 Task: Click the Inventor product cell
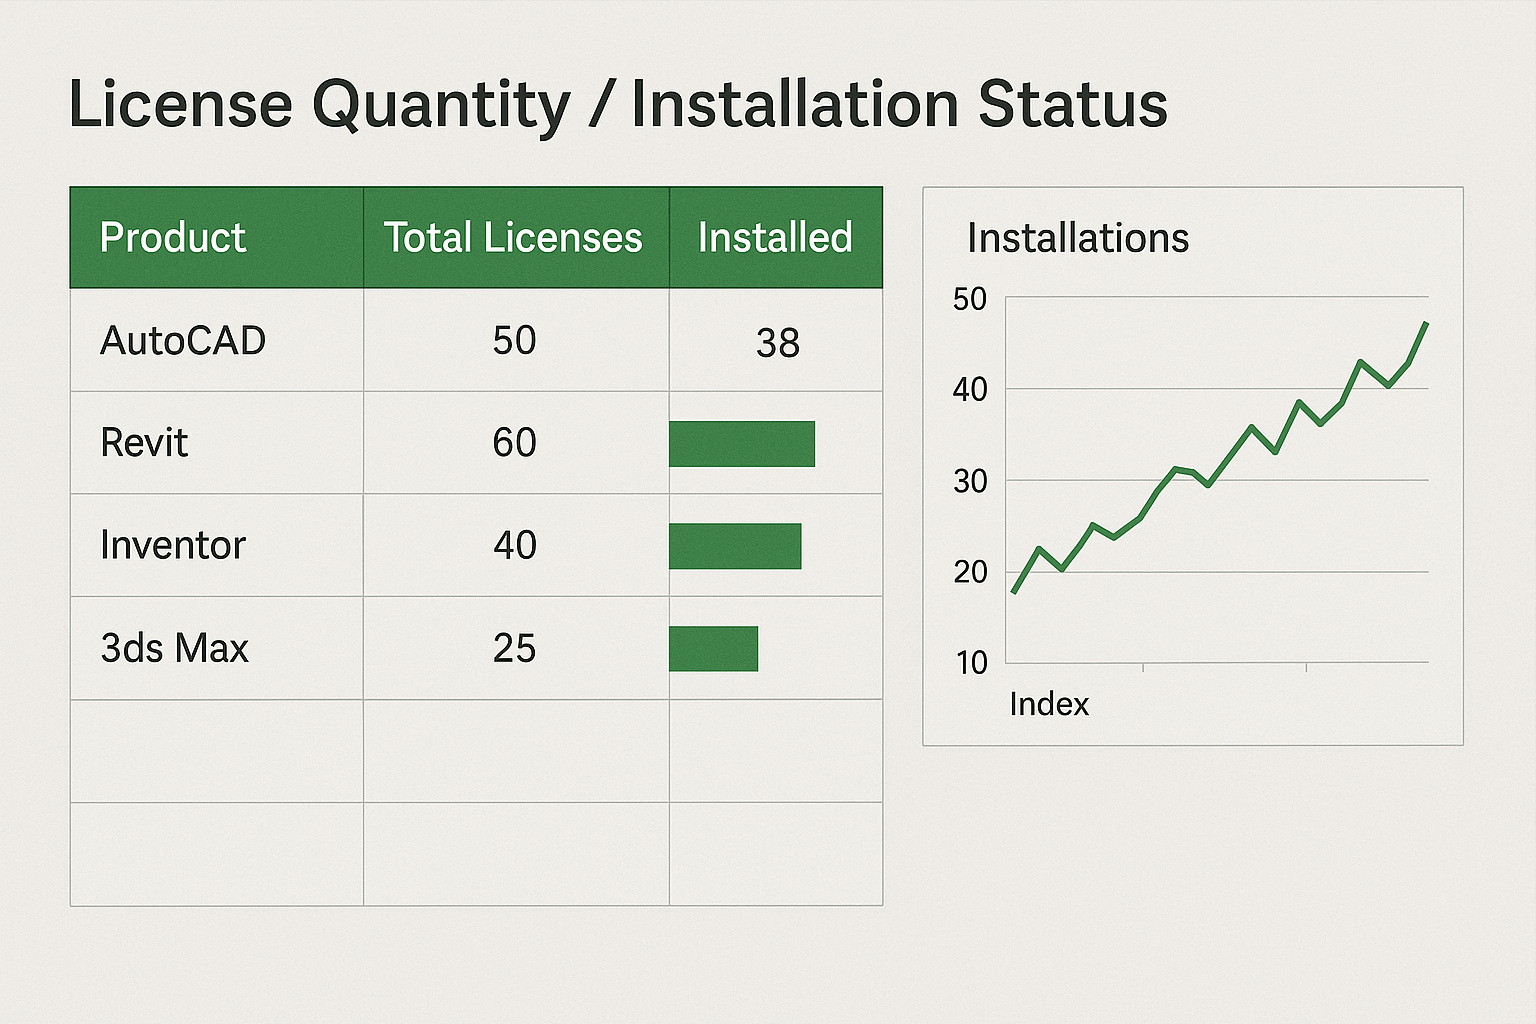point(217,545)
